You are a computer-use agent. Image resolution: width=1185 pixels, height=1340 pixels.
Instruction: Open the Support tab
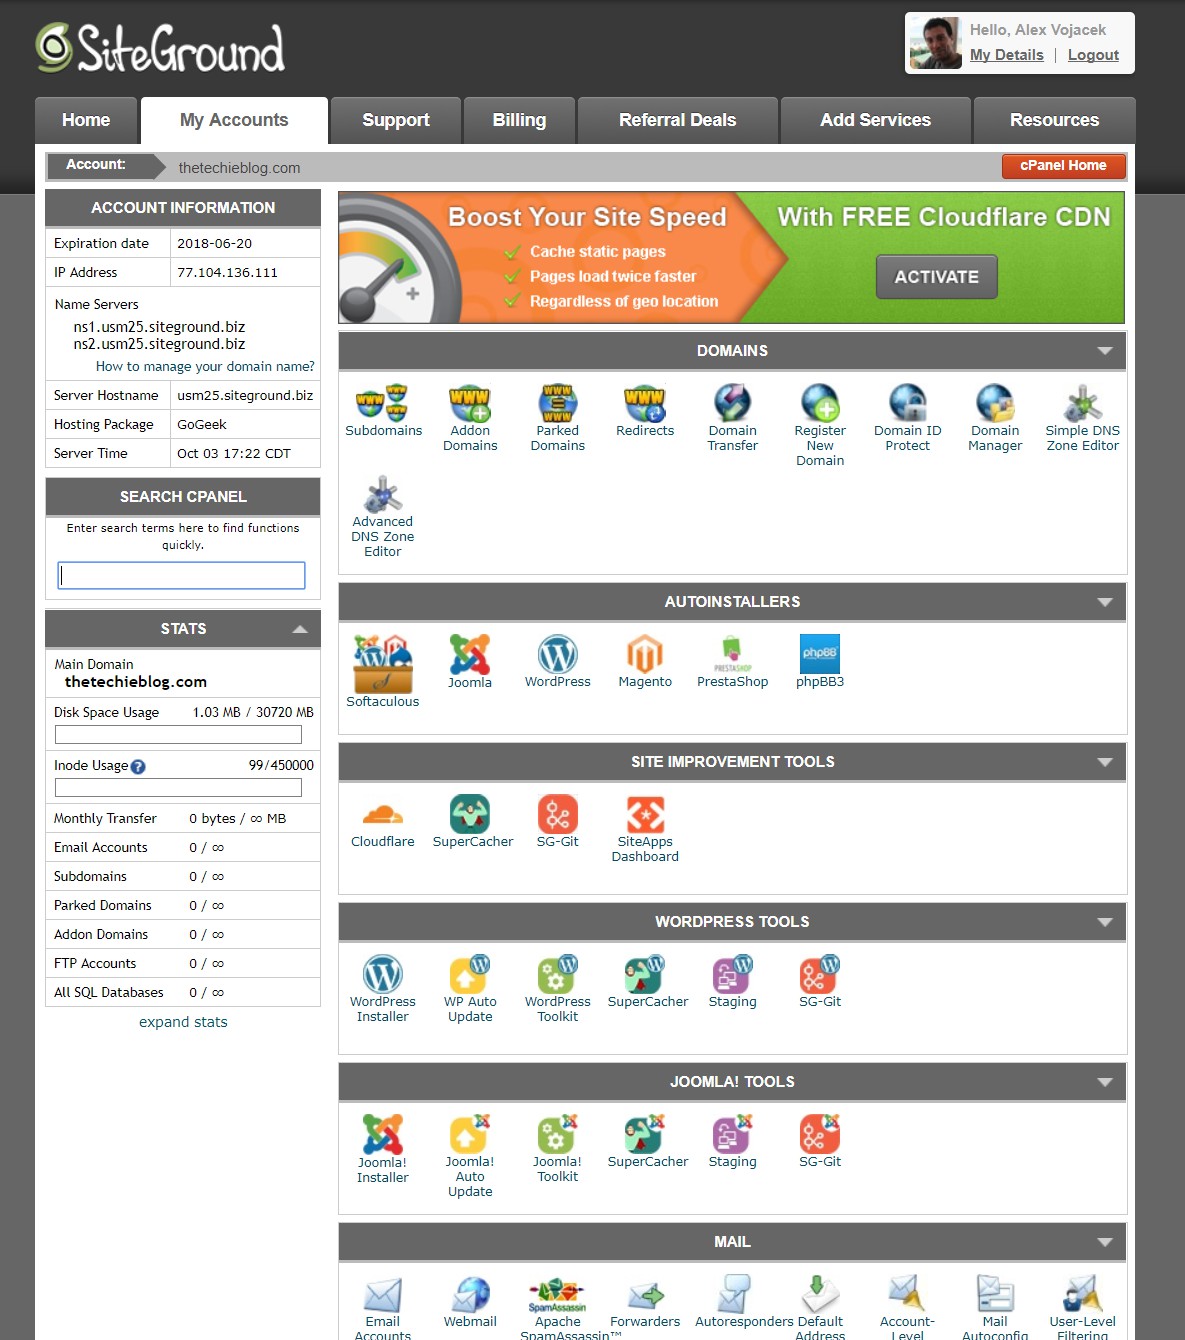click(x=396, y=120)
